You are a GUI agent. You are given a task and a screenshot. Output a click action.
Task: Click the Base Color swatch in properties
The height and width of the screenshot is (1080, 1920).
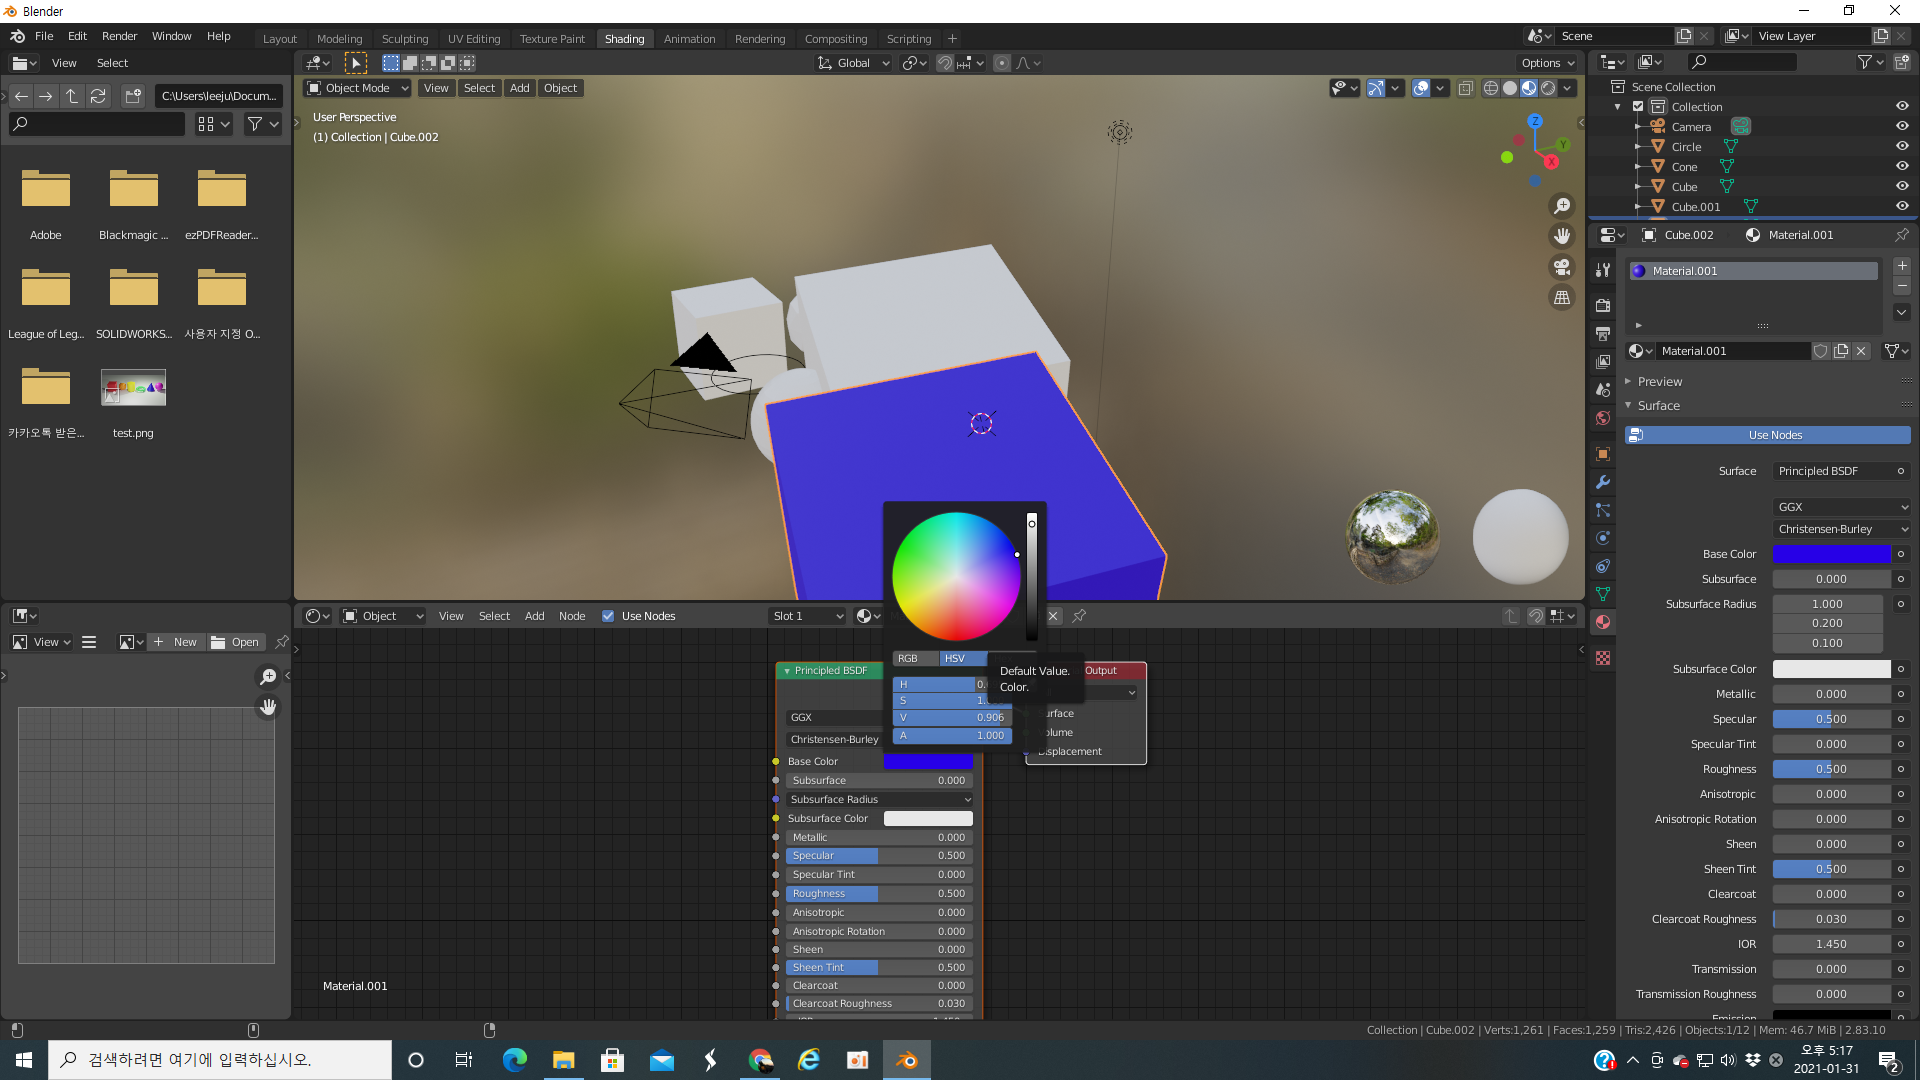point(1831,554)
